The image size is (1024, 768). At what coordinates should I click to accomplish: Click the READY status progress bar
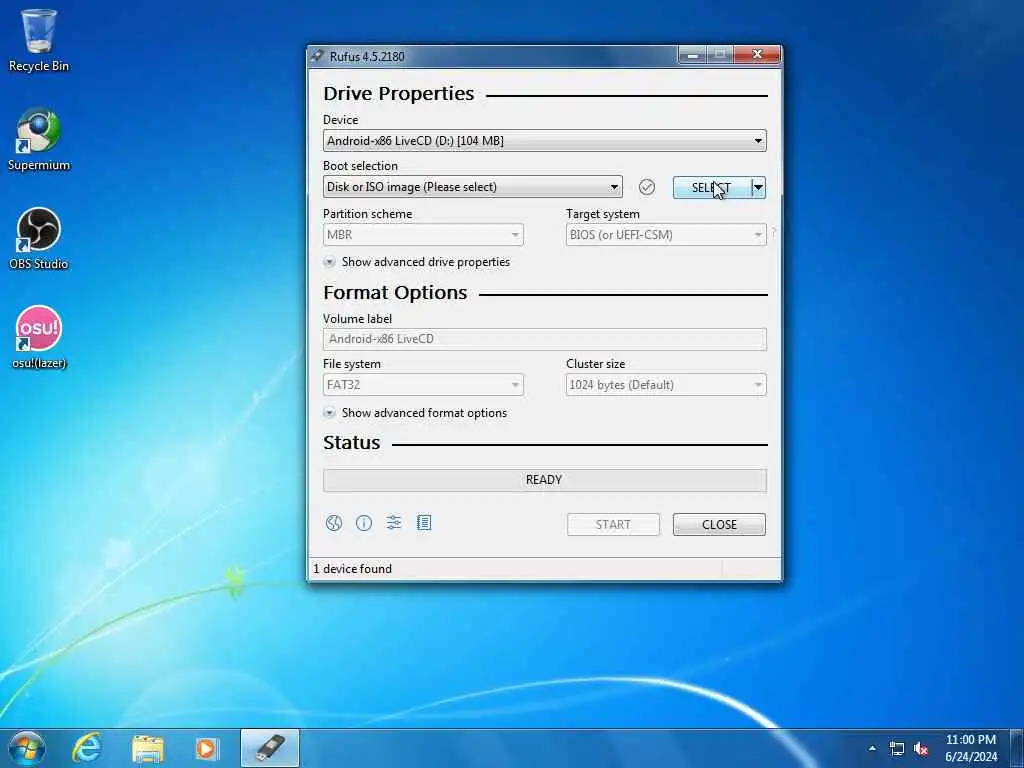coord(545,480)
